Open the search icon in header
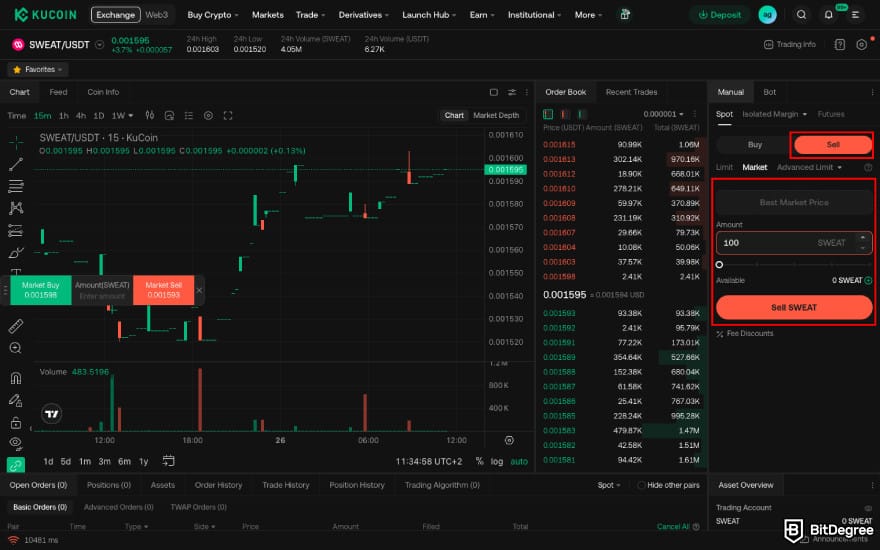The image size is (880, 550). point(801,15)
